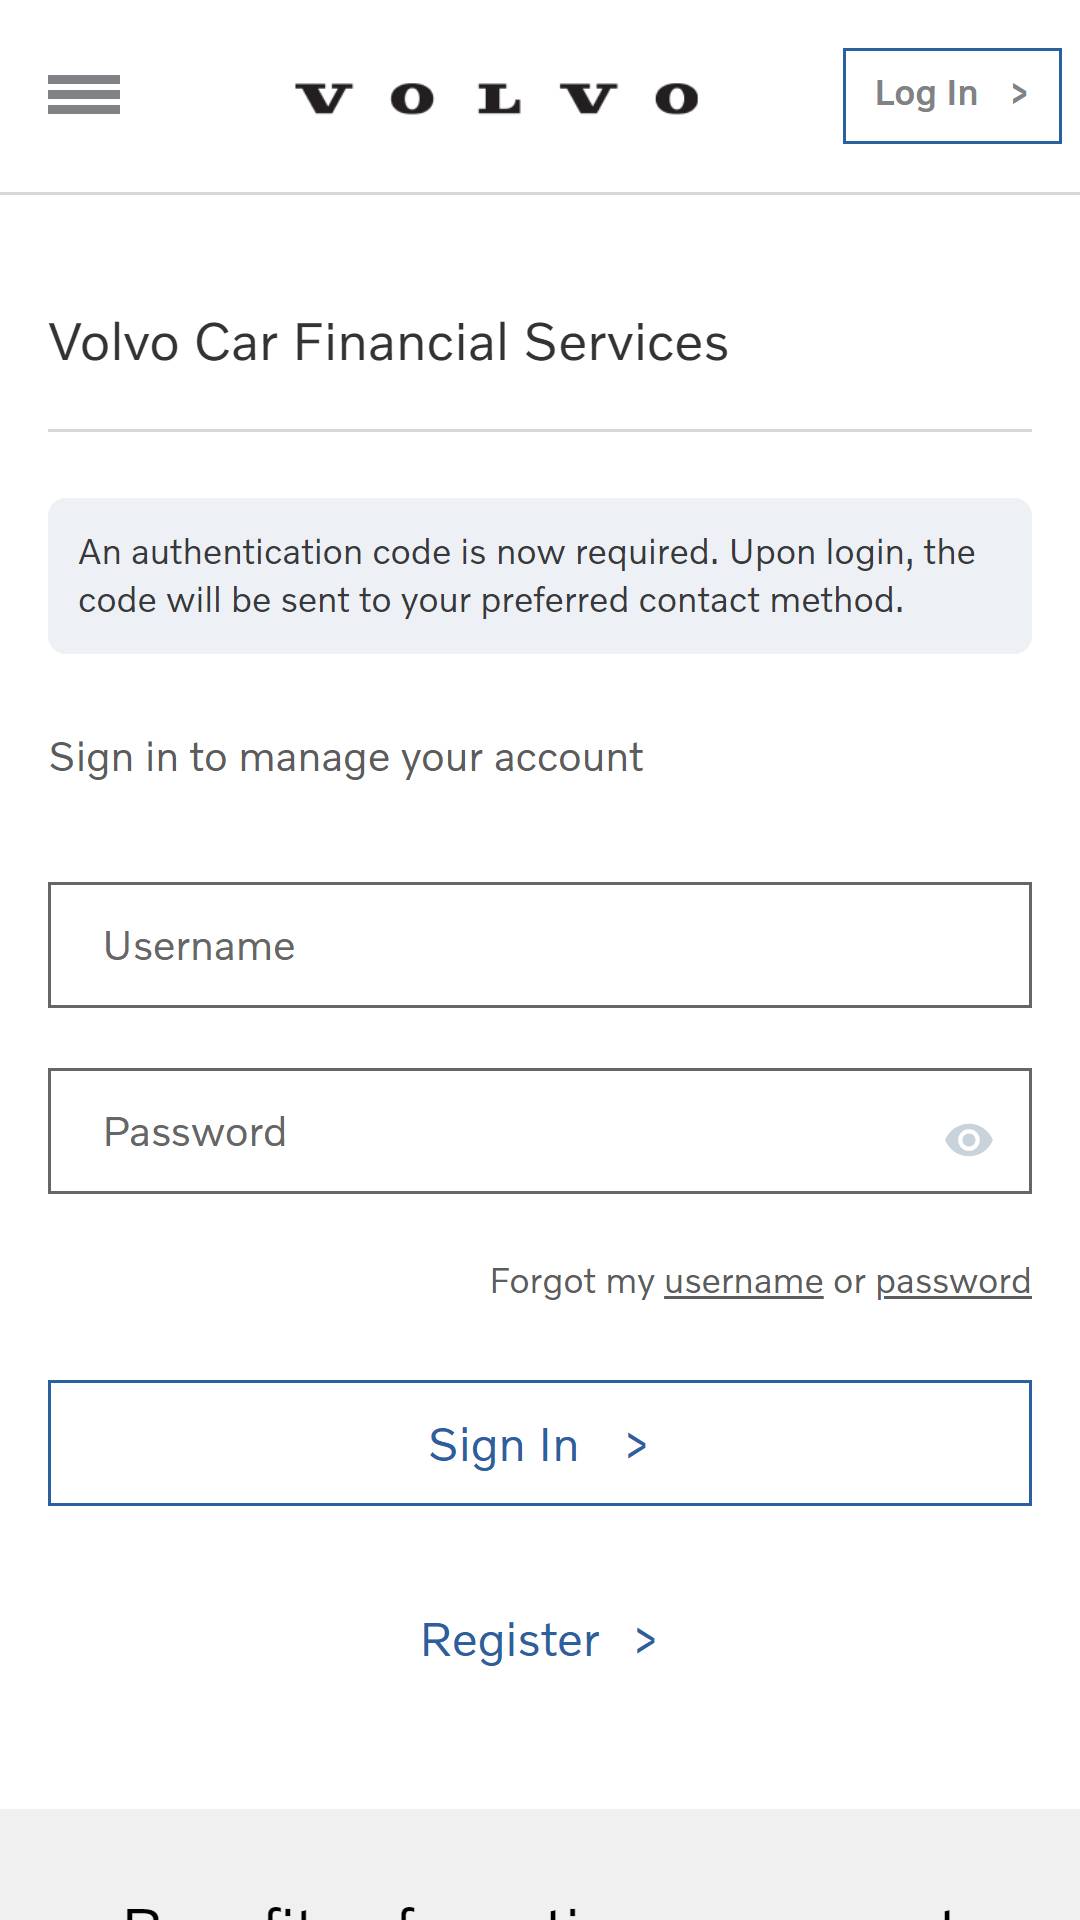Click the arrow next to Register
Screen dimensions: 1080x1920
coord(646,1641)
